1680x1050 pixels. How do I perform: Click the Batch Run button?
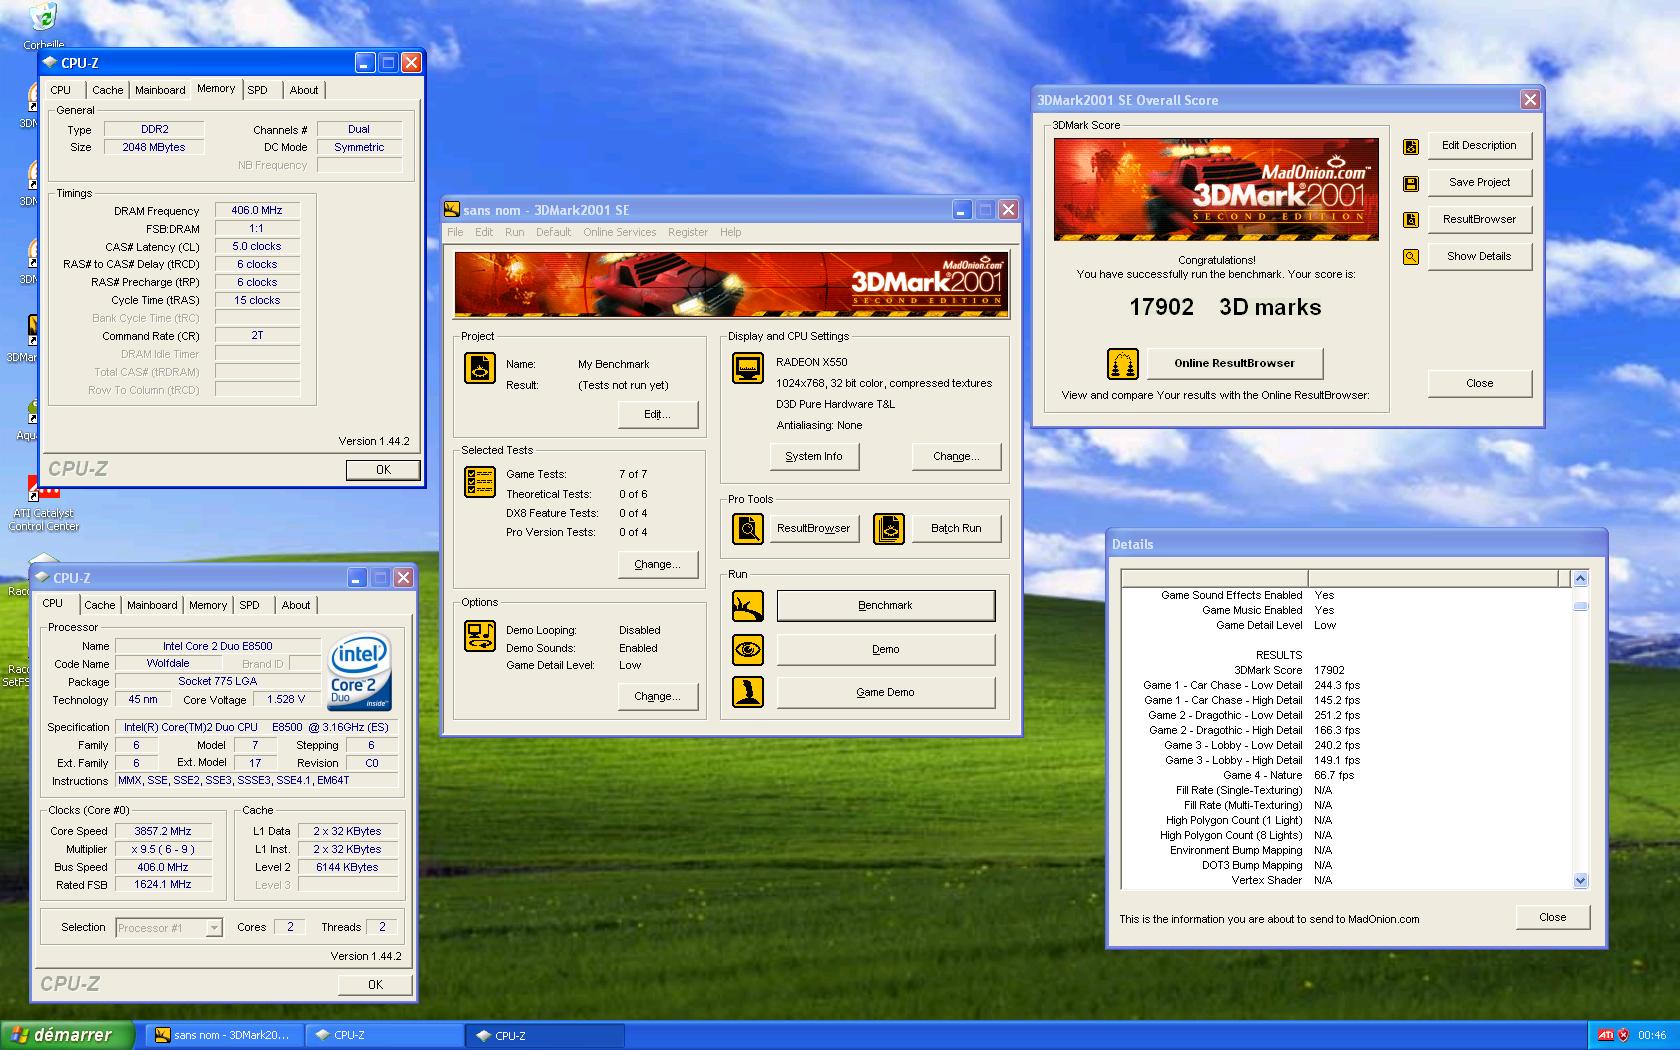[x=956, y=528]
